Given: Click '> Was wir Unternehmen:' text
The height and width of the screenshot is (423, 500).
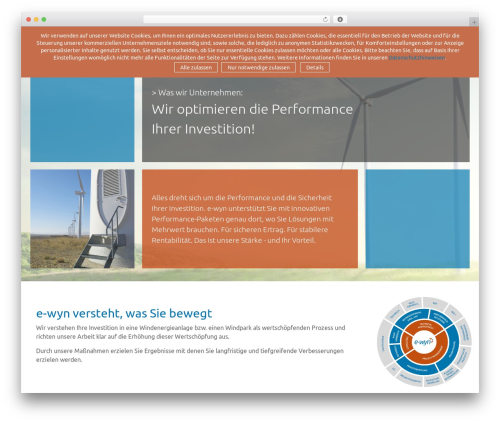Looking at the screenshot, I should click(x=197, y=93).
